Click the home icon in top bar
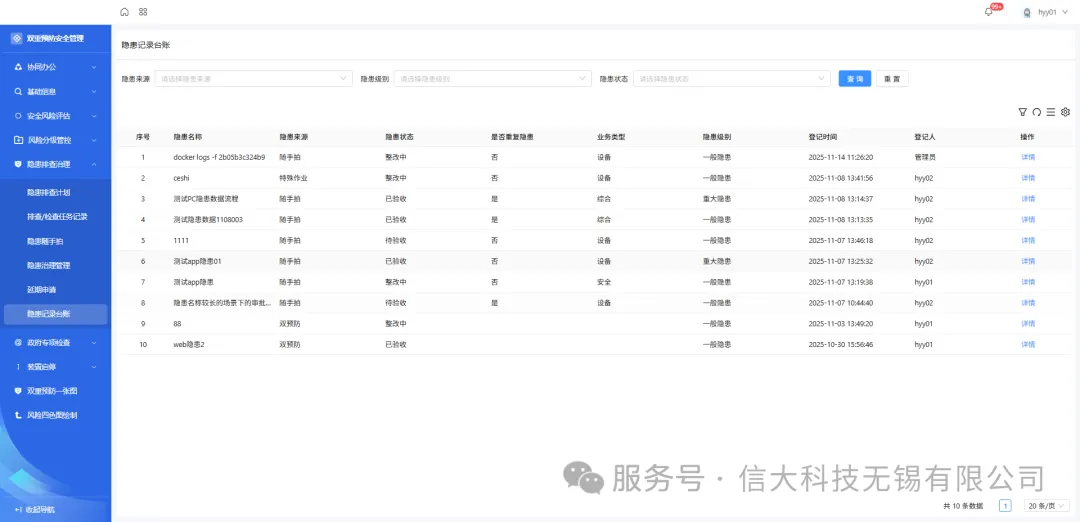 (x=124, y=12)
